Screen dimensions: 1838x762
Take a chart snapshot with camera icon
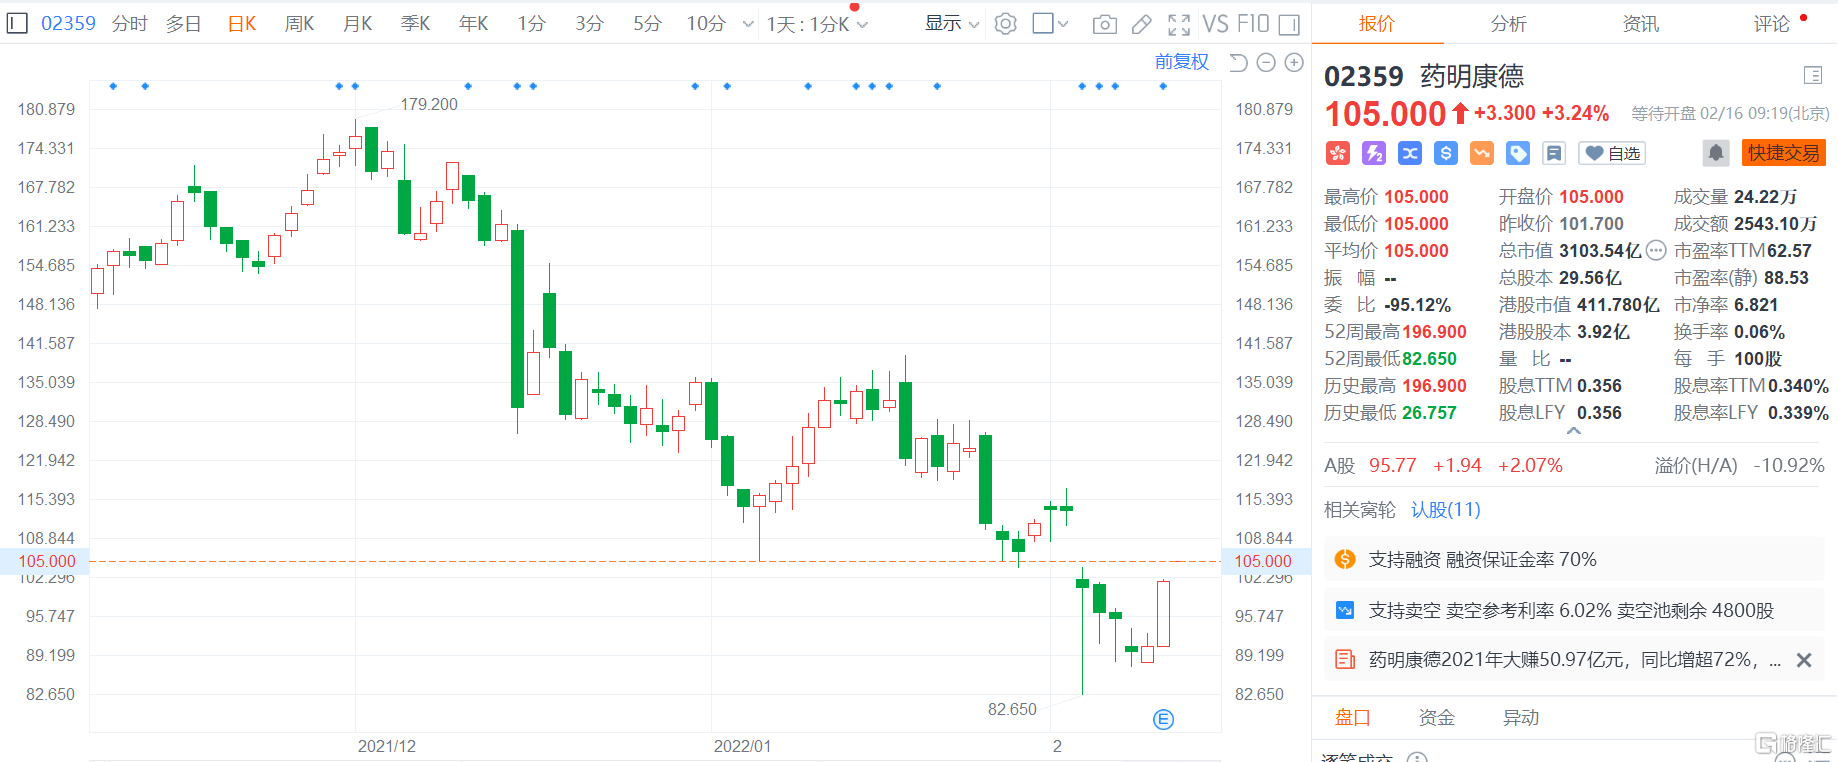[1105, 24]
